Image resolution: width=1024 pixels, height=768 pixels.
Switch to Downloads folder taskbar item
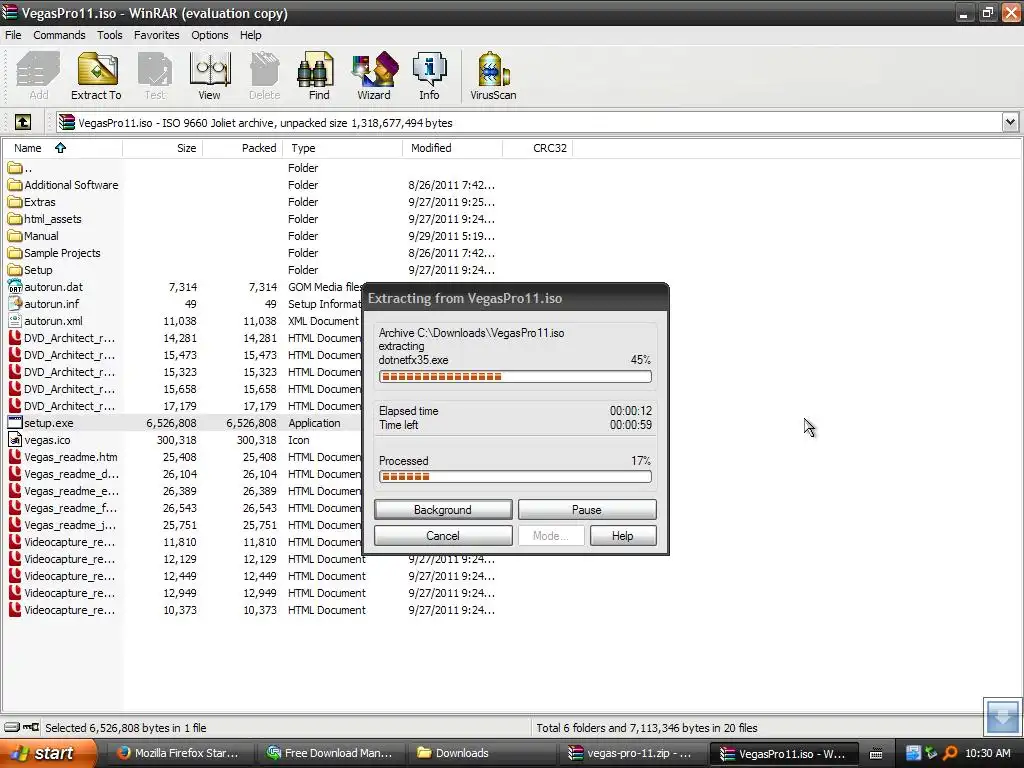click(x=481, y=753)
